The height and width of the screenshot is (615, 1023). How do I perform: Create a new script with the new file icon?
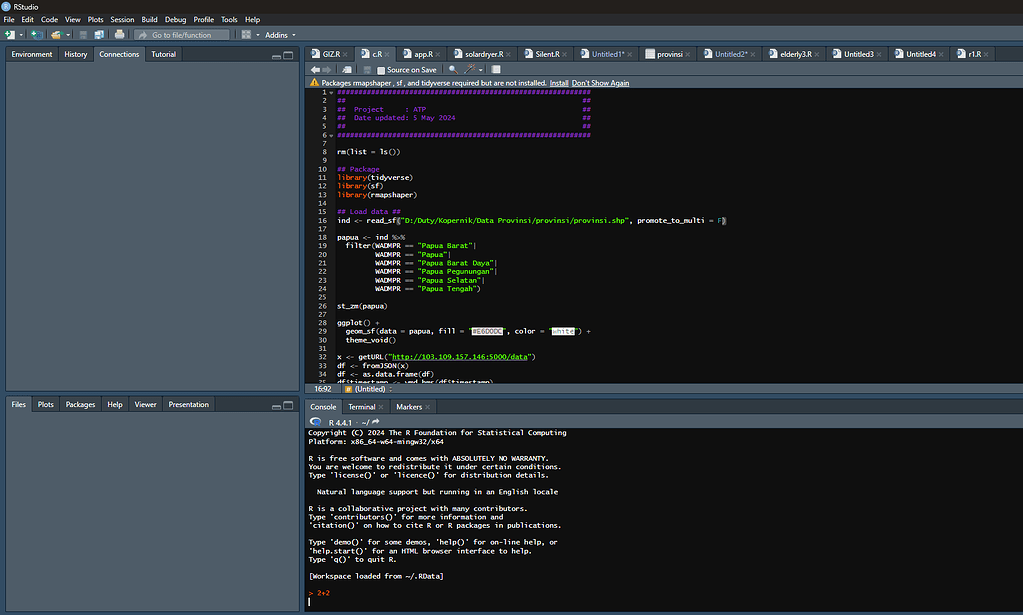(9, 33)
